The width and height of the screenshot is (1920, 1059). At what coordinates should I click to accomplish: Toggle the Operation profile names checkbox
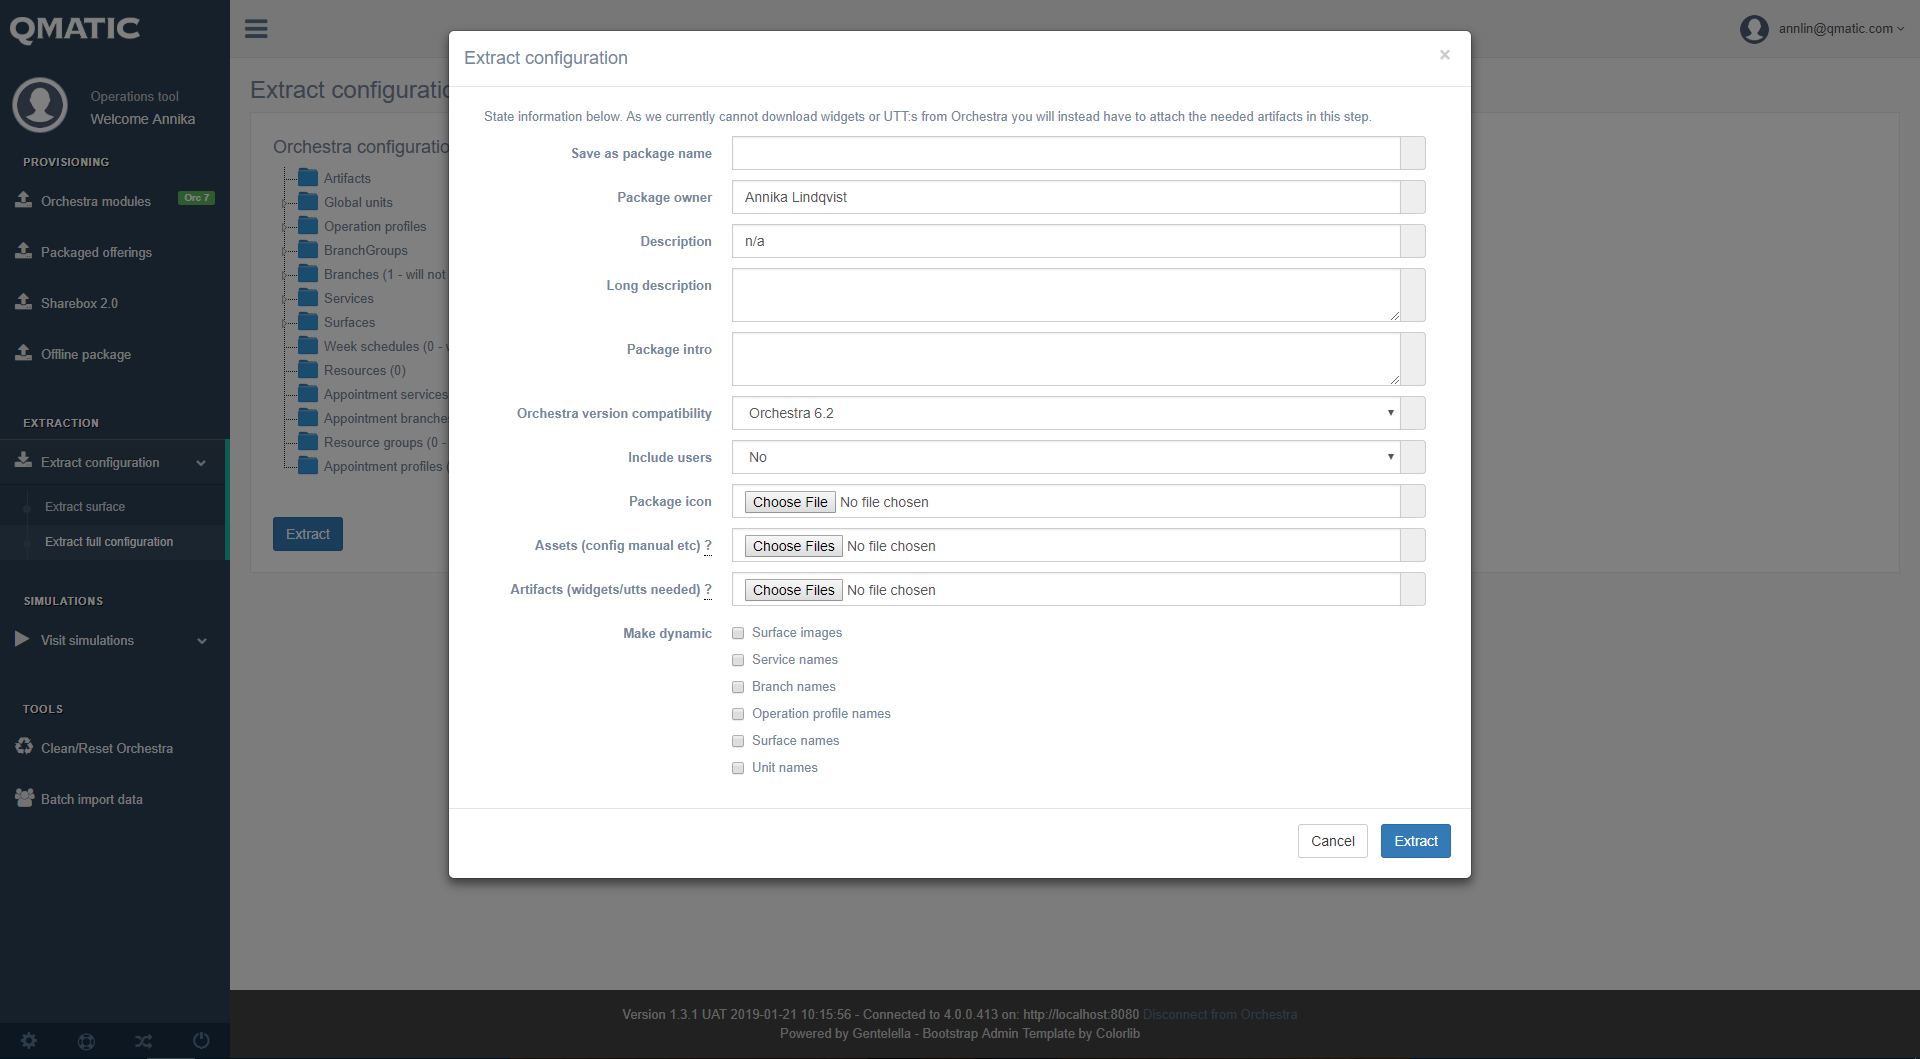(738, 714)
